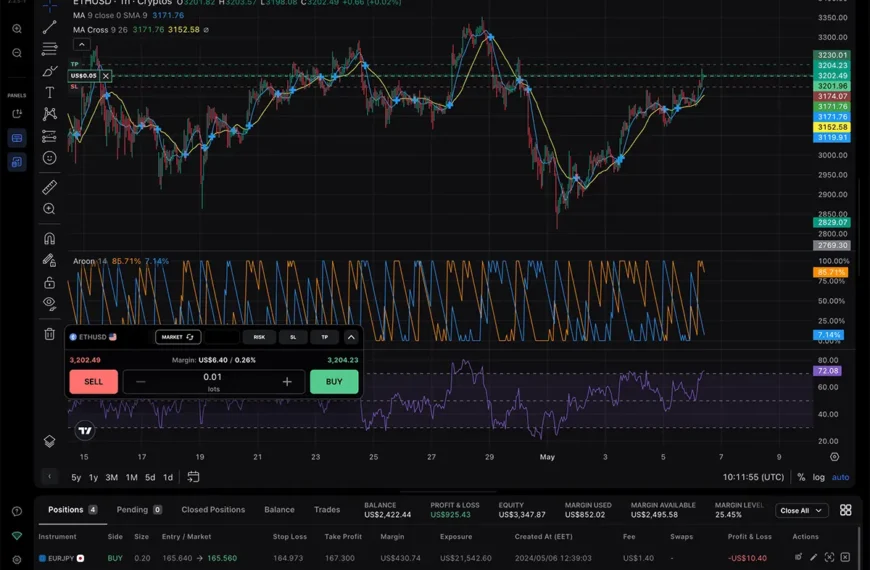Collapse the bottom toolbar left arrow
The height and width of the screenshot is (570, 870).
(49, 477)
